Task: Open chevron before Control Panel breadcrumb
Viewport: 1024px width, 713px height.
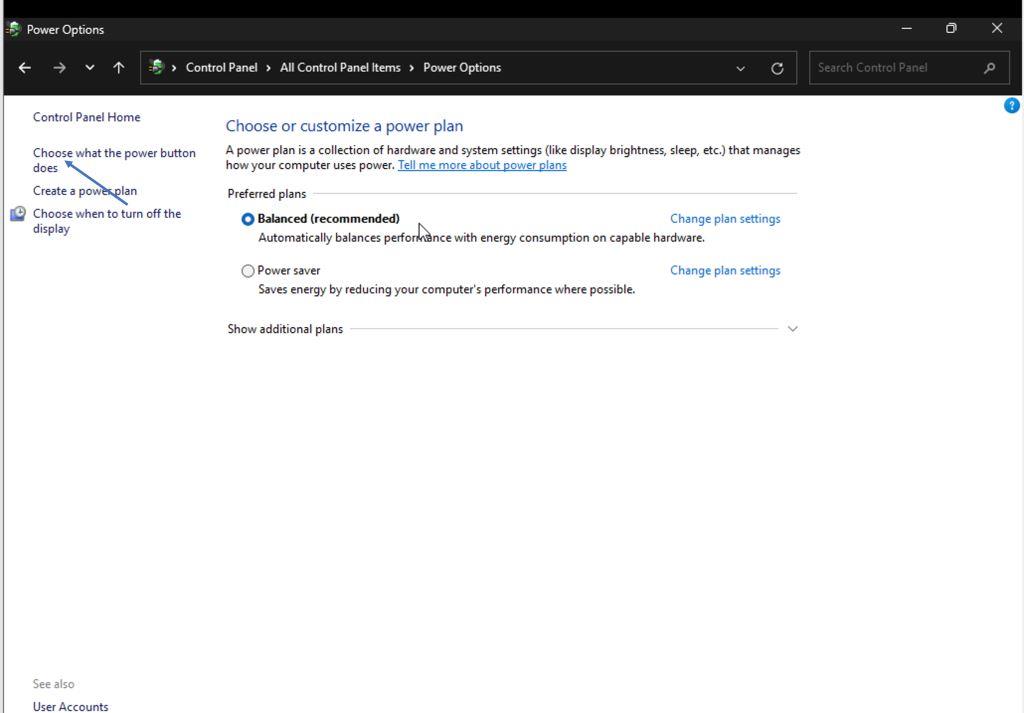Action: pyautogui.click(x=174, y=68)
